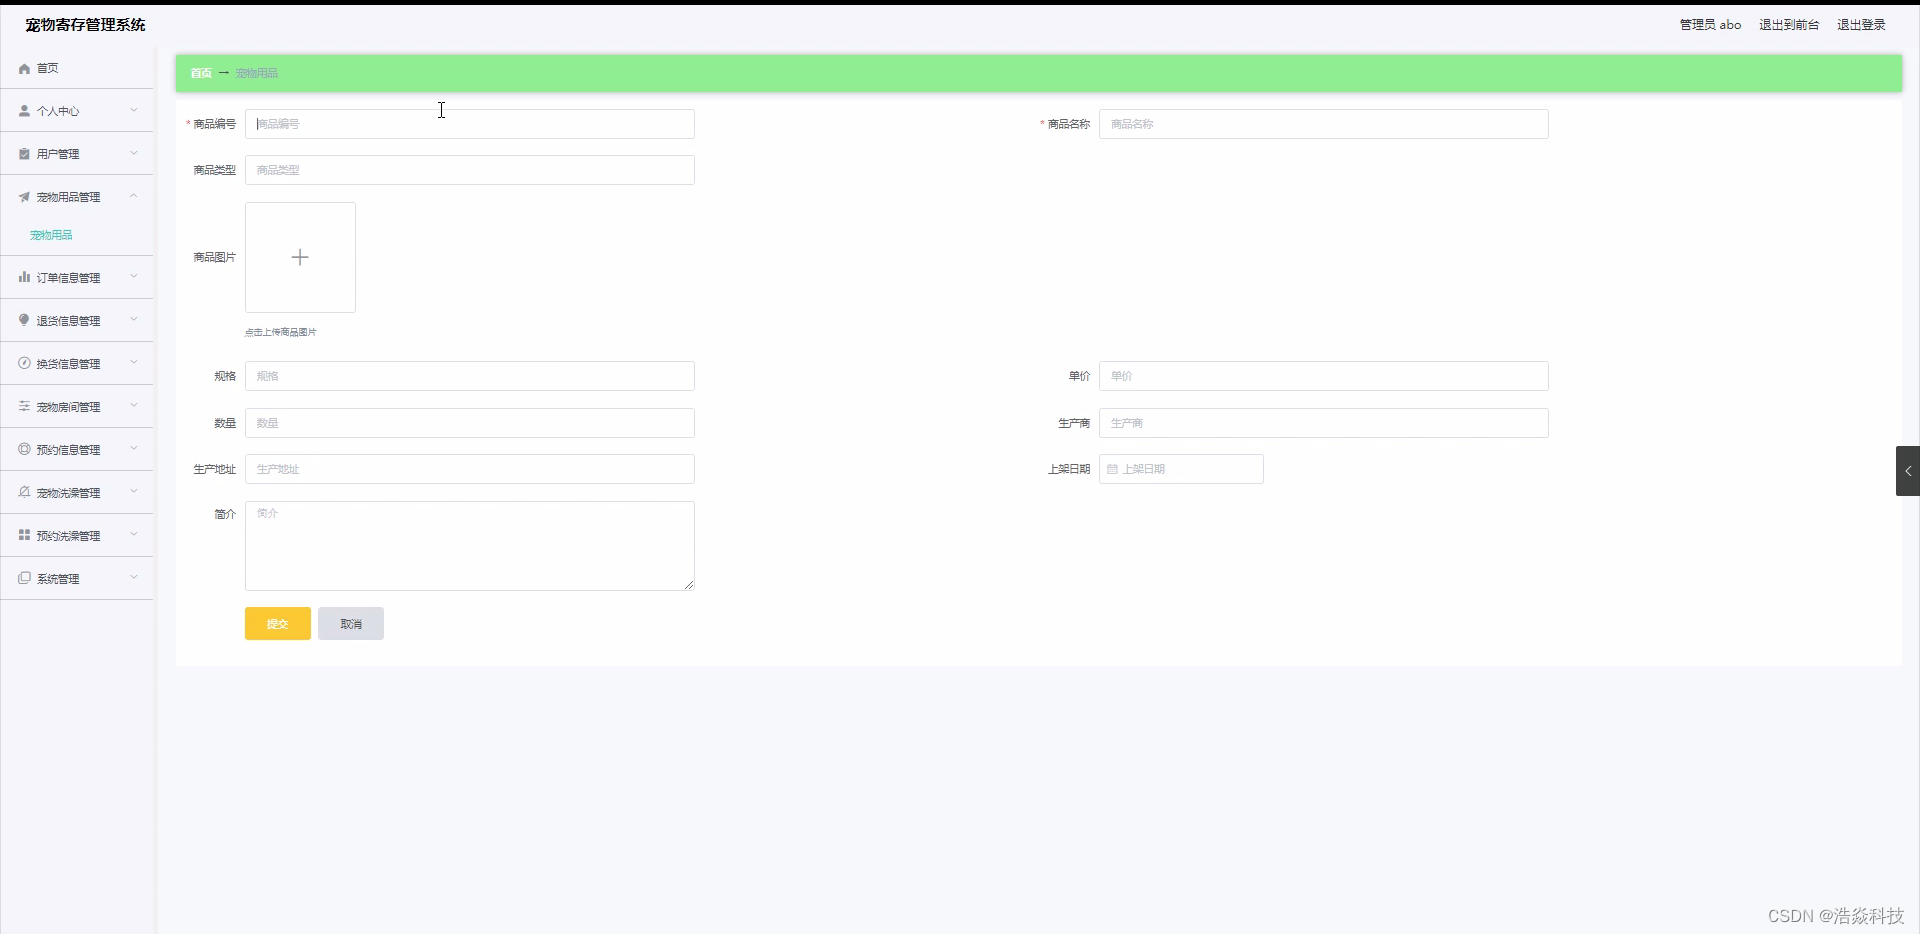
Task: Focus the 商品编号 input field
Action: (470, 124)
